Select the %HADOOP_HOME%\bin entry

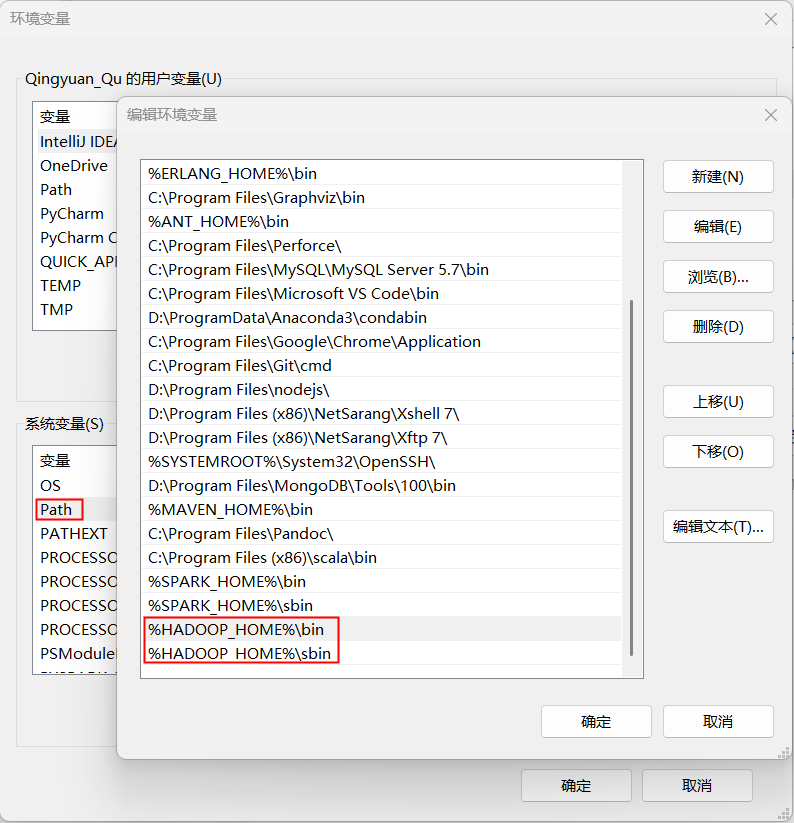[x=381, y=629]
